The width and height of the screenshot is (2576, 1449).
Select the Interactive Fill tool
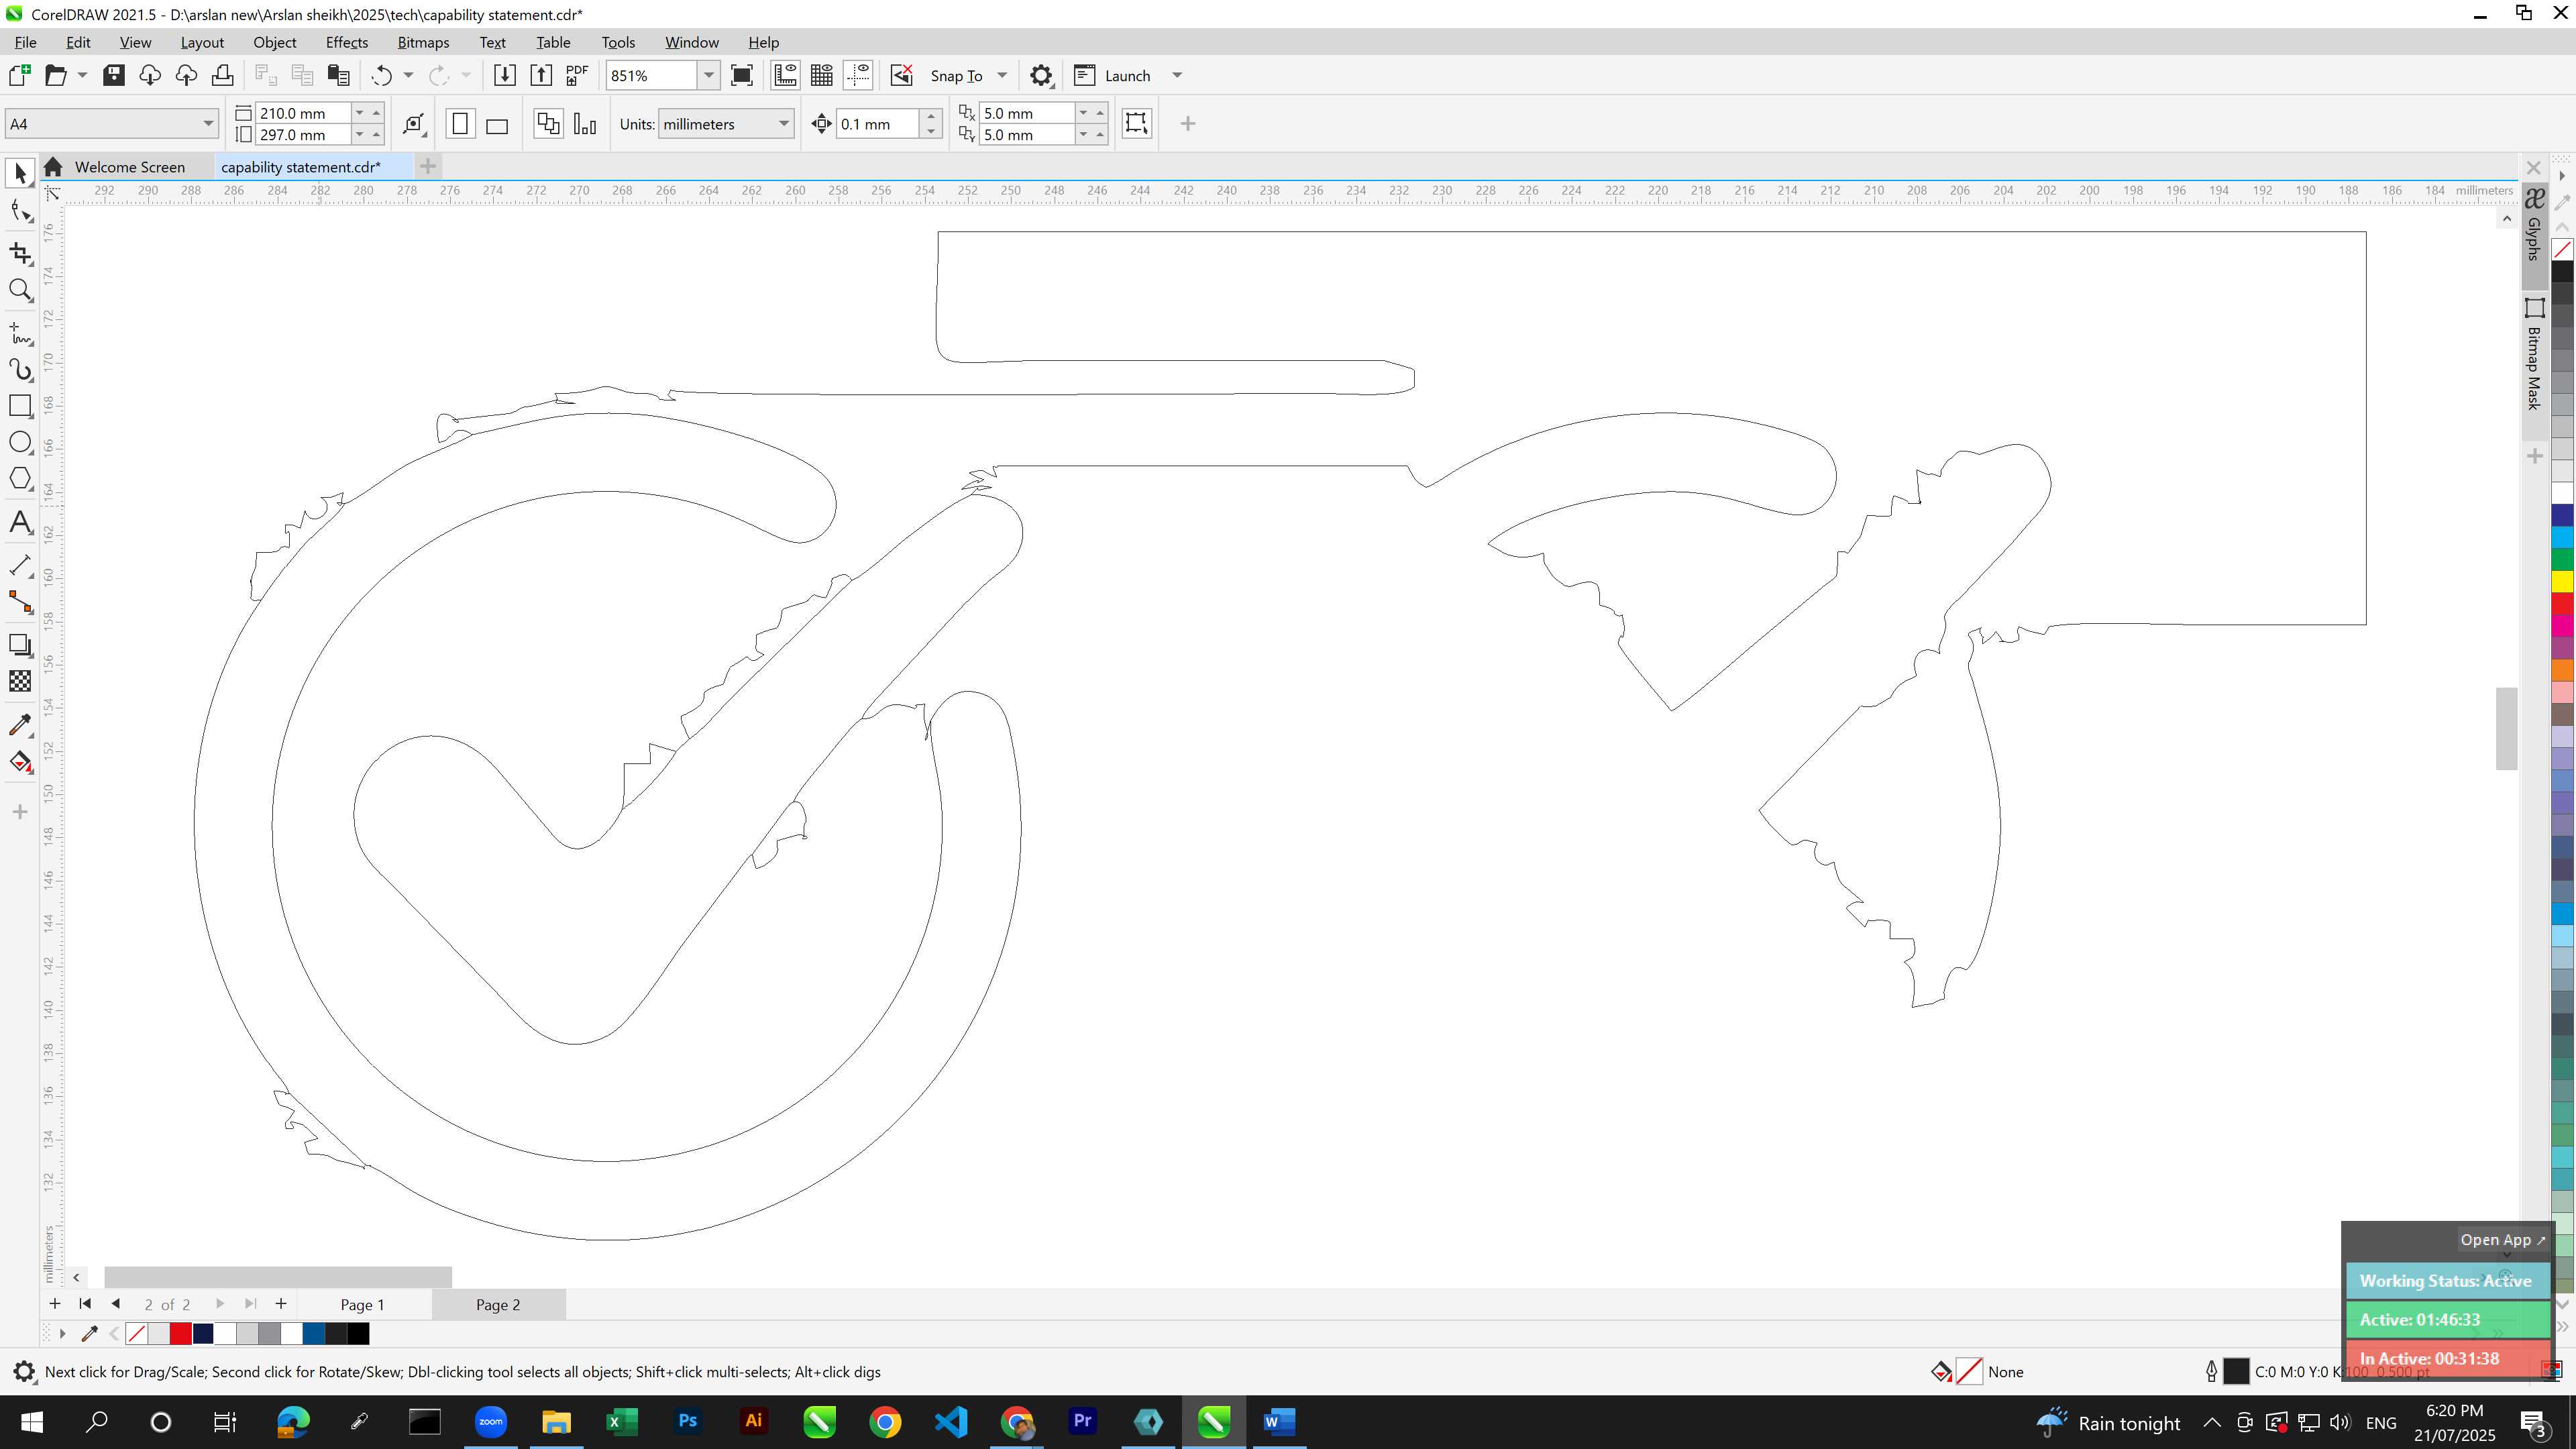20,763
